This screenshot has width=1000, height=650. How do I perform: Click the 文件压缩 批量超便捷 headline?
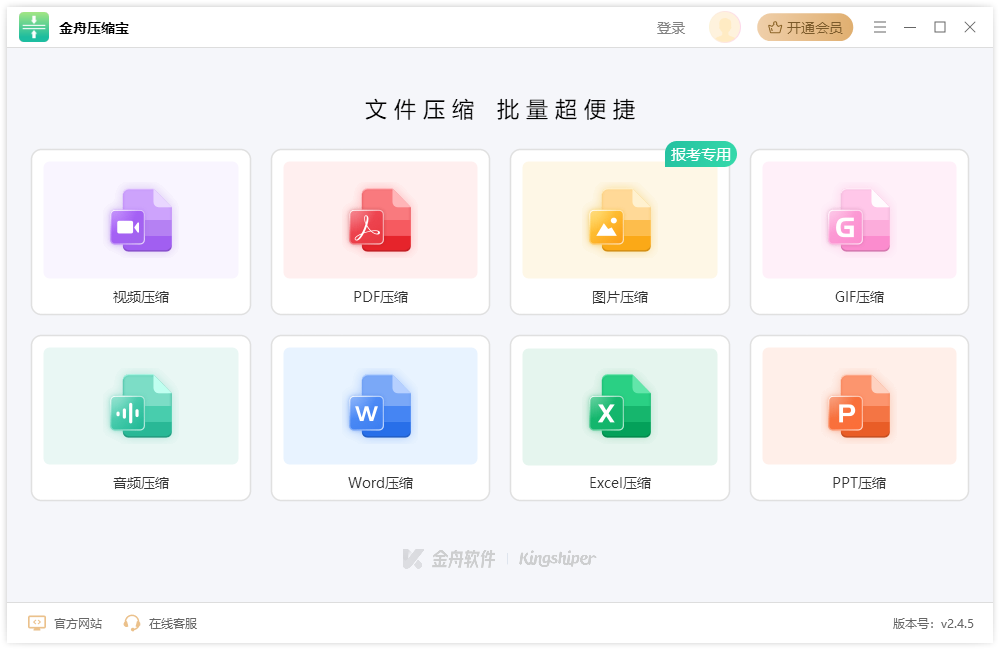pyautogui.click(x=500, y=110)
